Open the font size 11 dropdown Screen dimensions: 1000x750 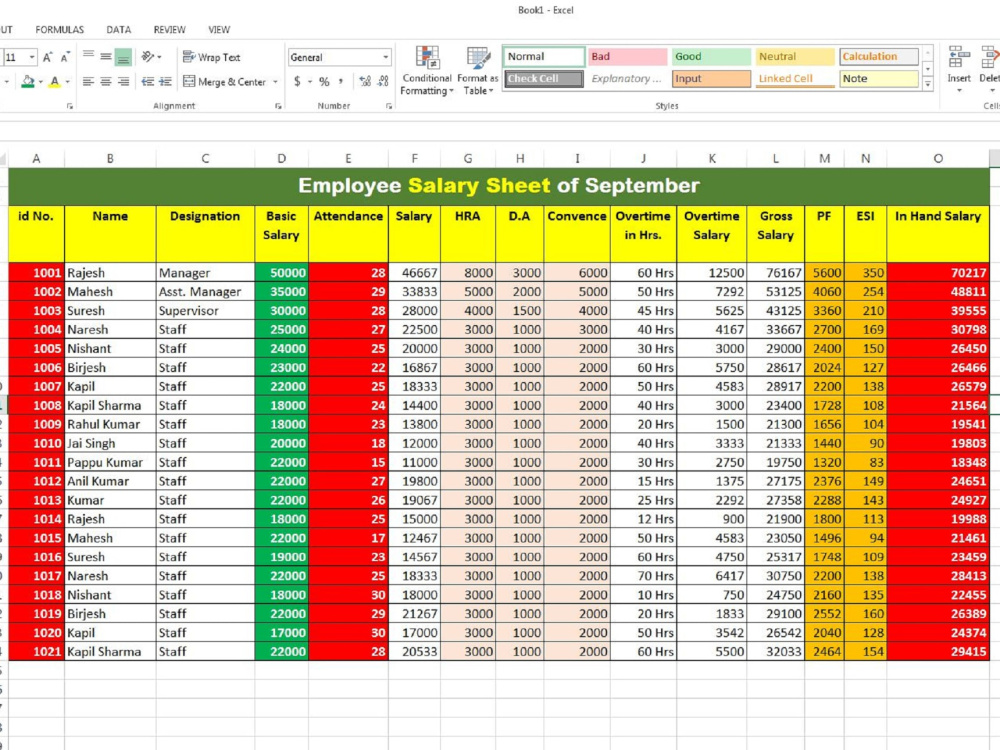pos(31,57)
